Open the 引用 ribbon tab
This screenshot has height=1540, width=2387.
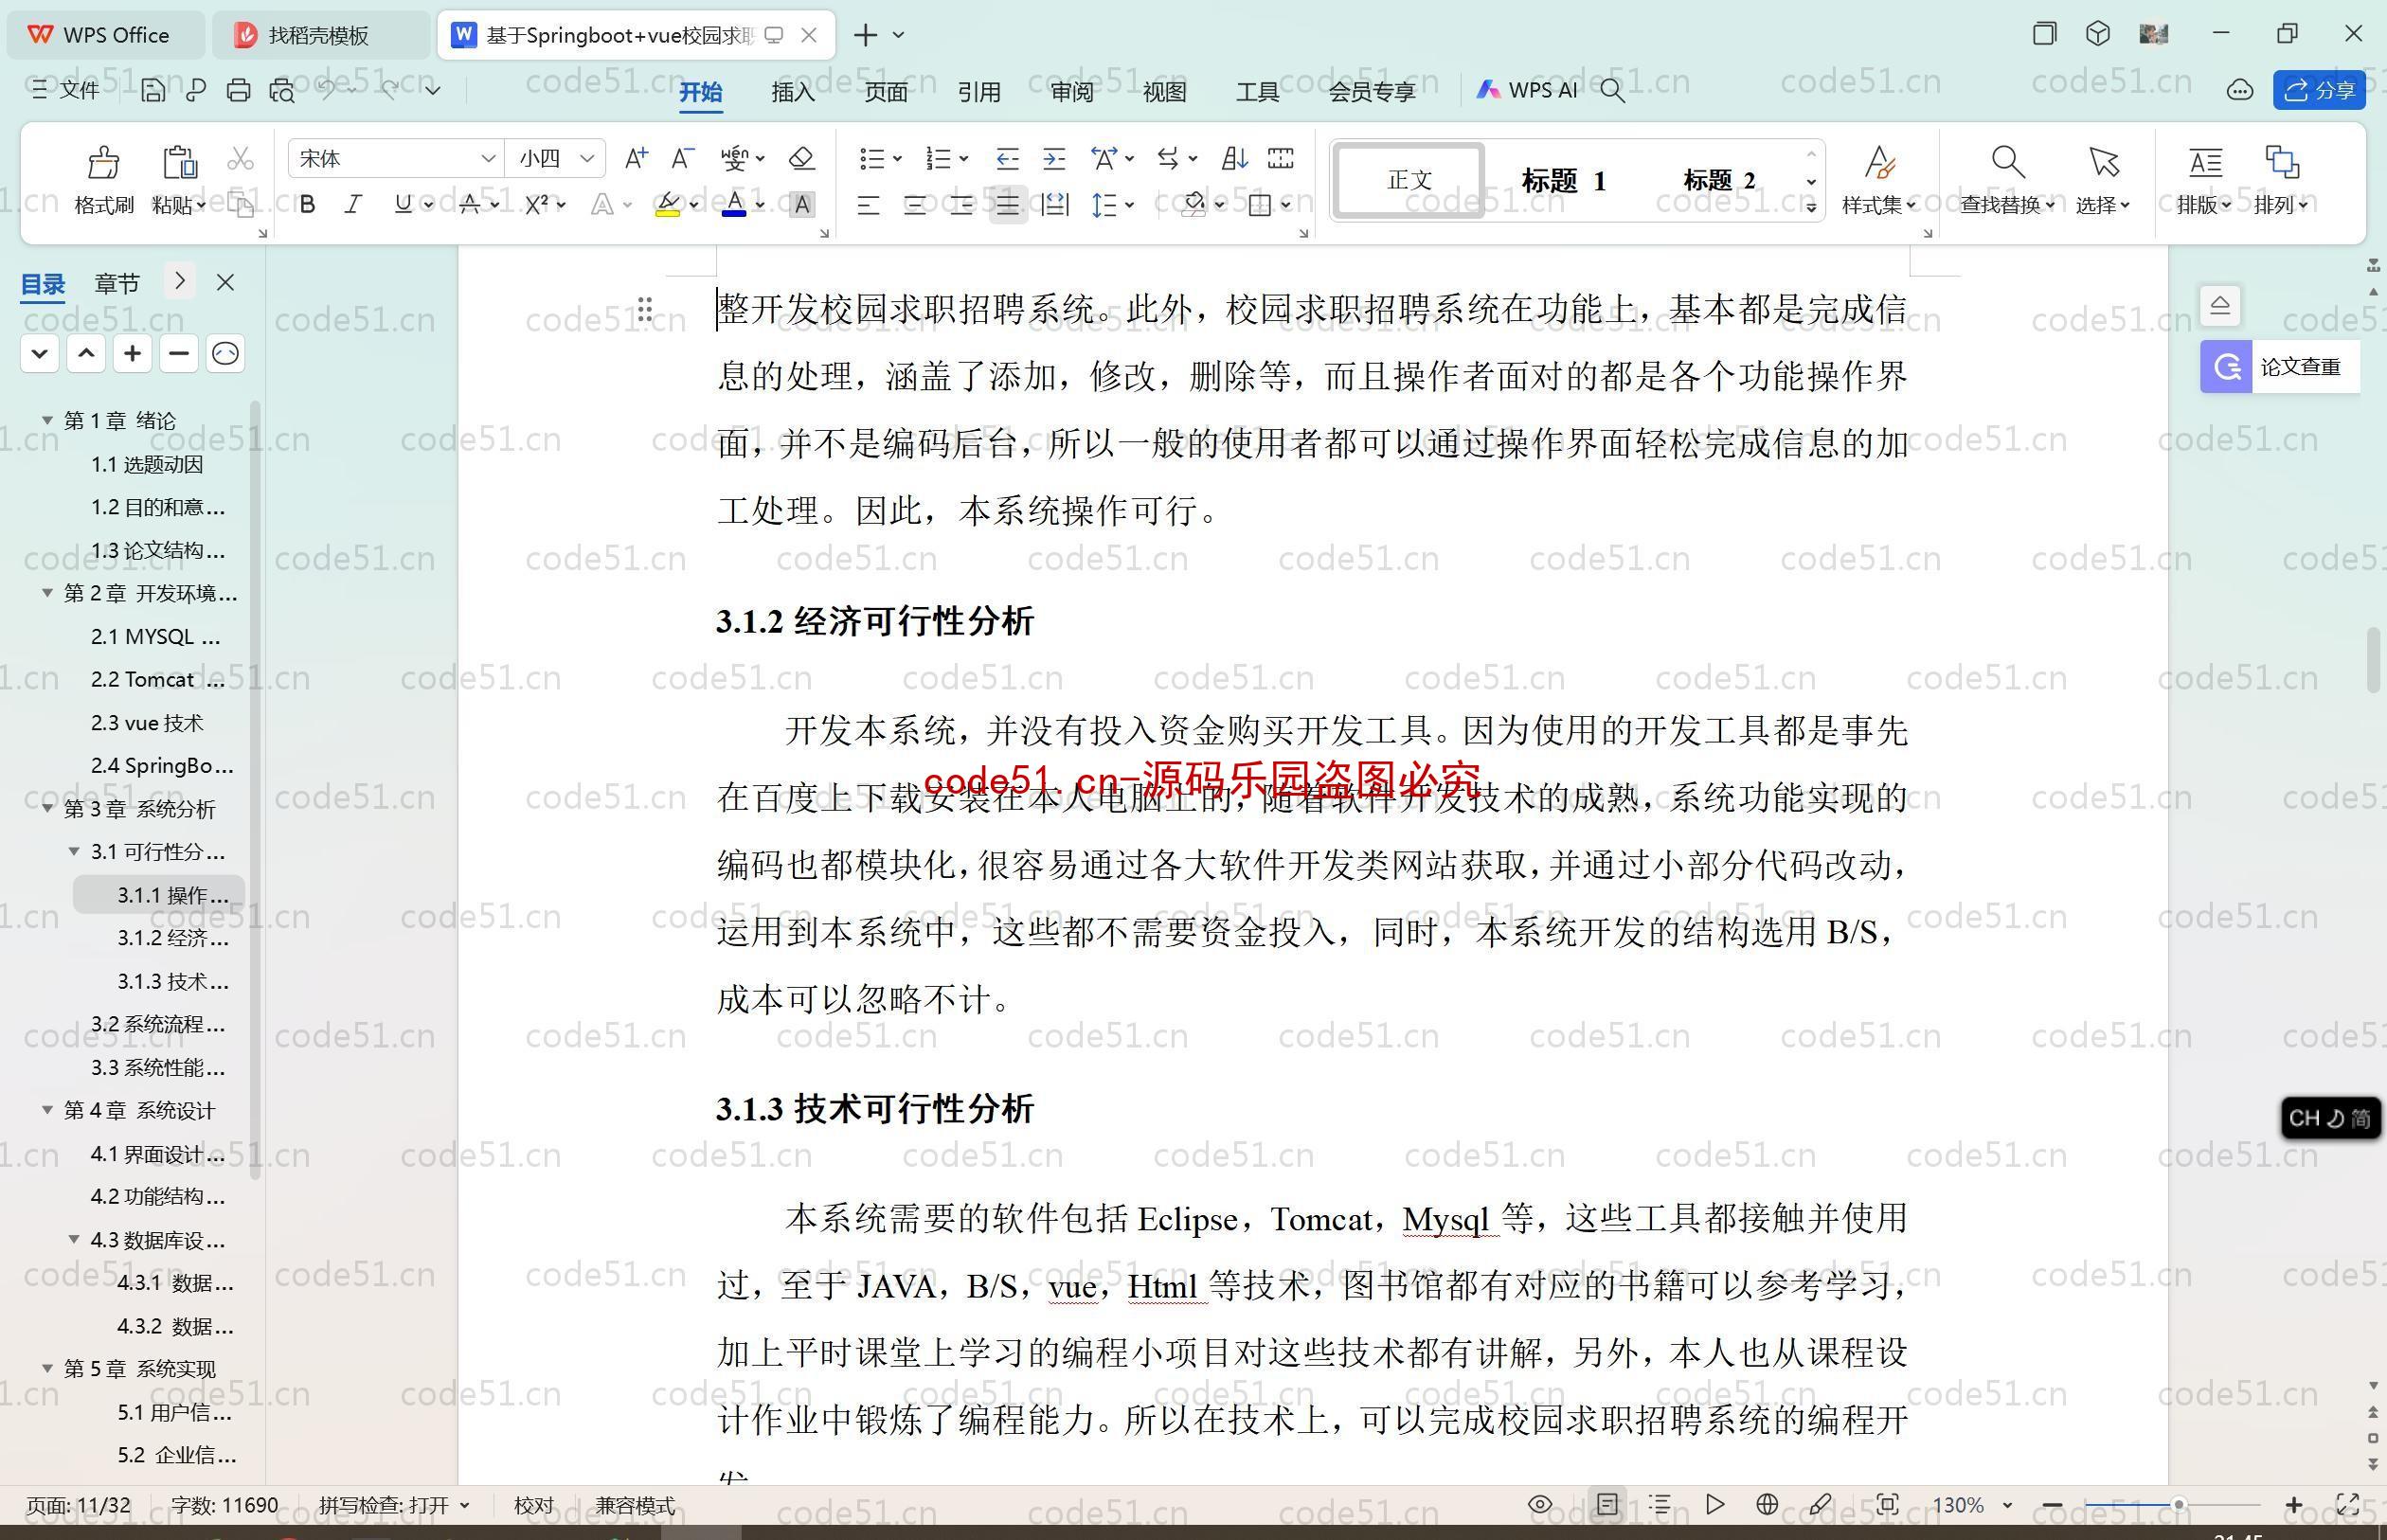[978, 89]
